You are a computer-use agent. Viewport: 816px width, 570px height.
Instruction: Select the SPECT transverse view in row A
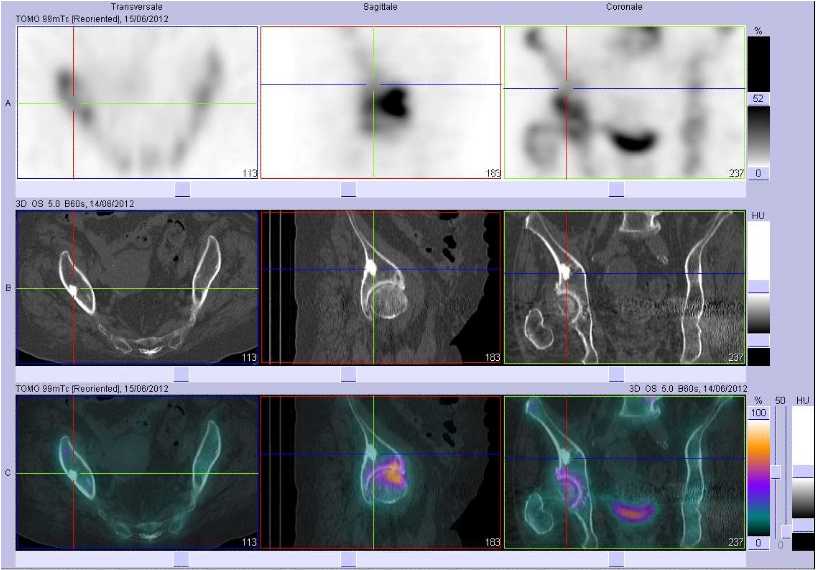tap(137, 103)
